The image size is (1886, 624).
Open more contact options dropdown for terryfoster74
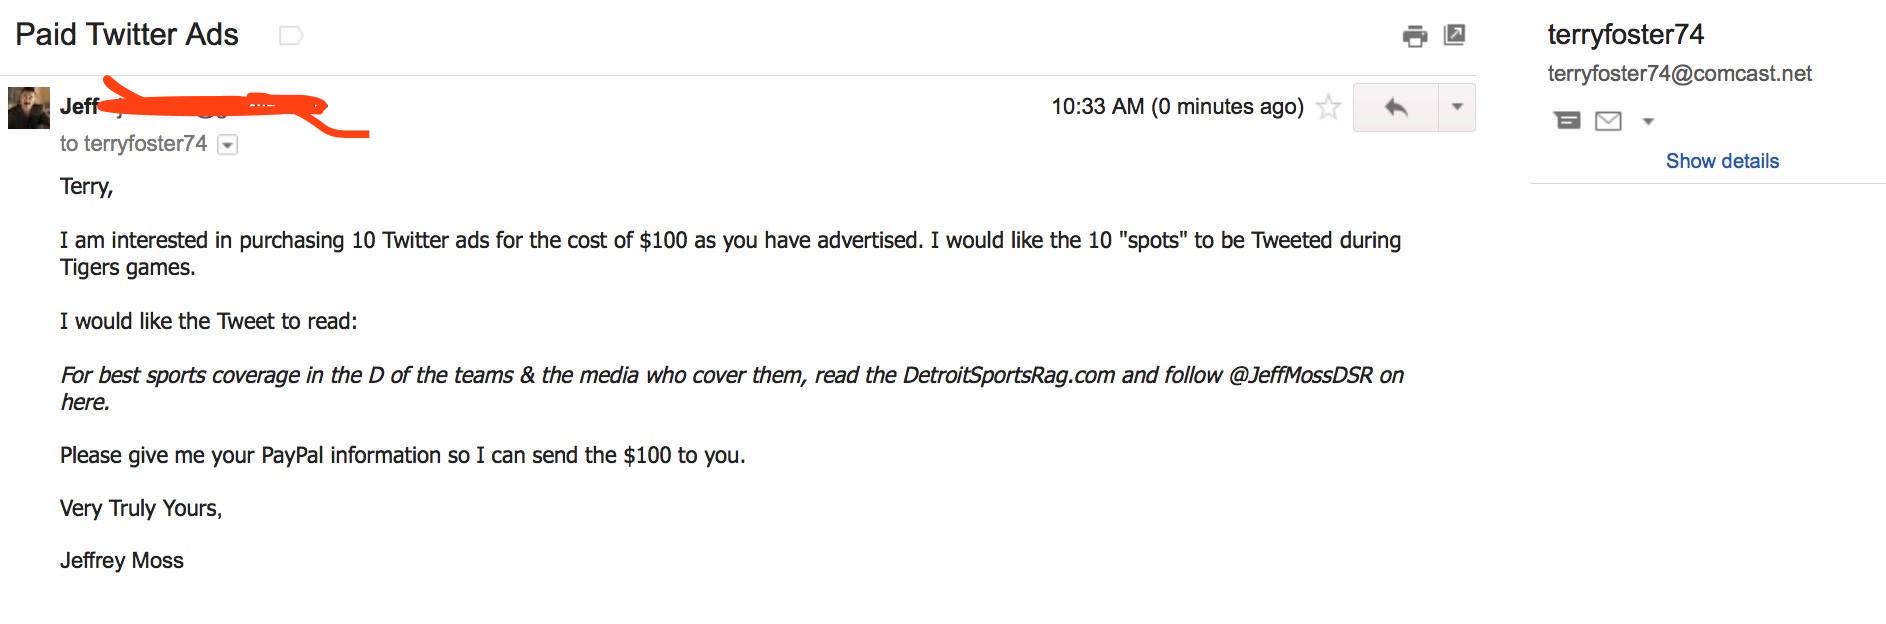[1648, 122]
